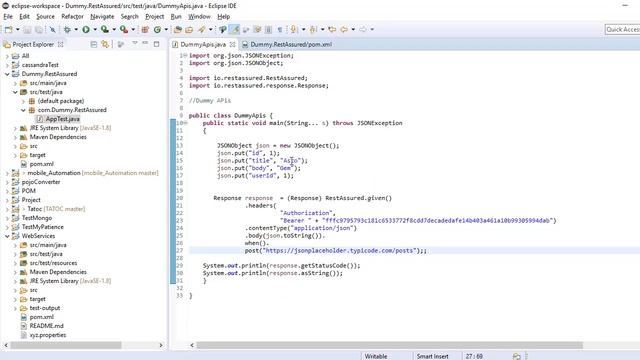
Task: Open the Debug dropdown arrow
Action: (76, 29)
